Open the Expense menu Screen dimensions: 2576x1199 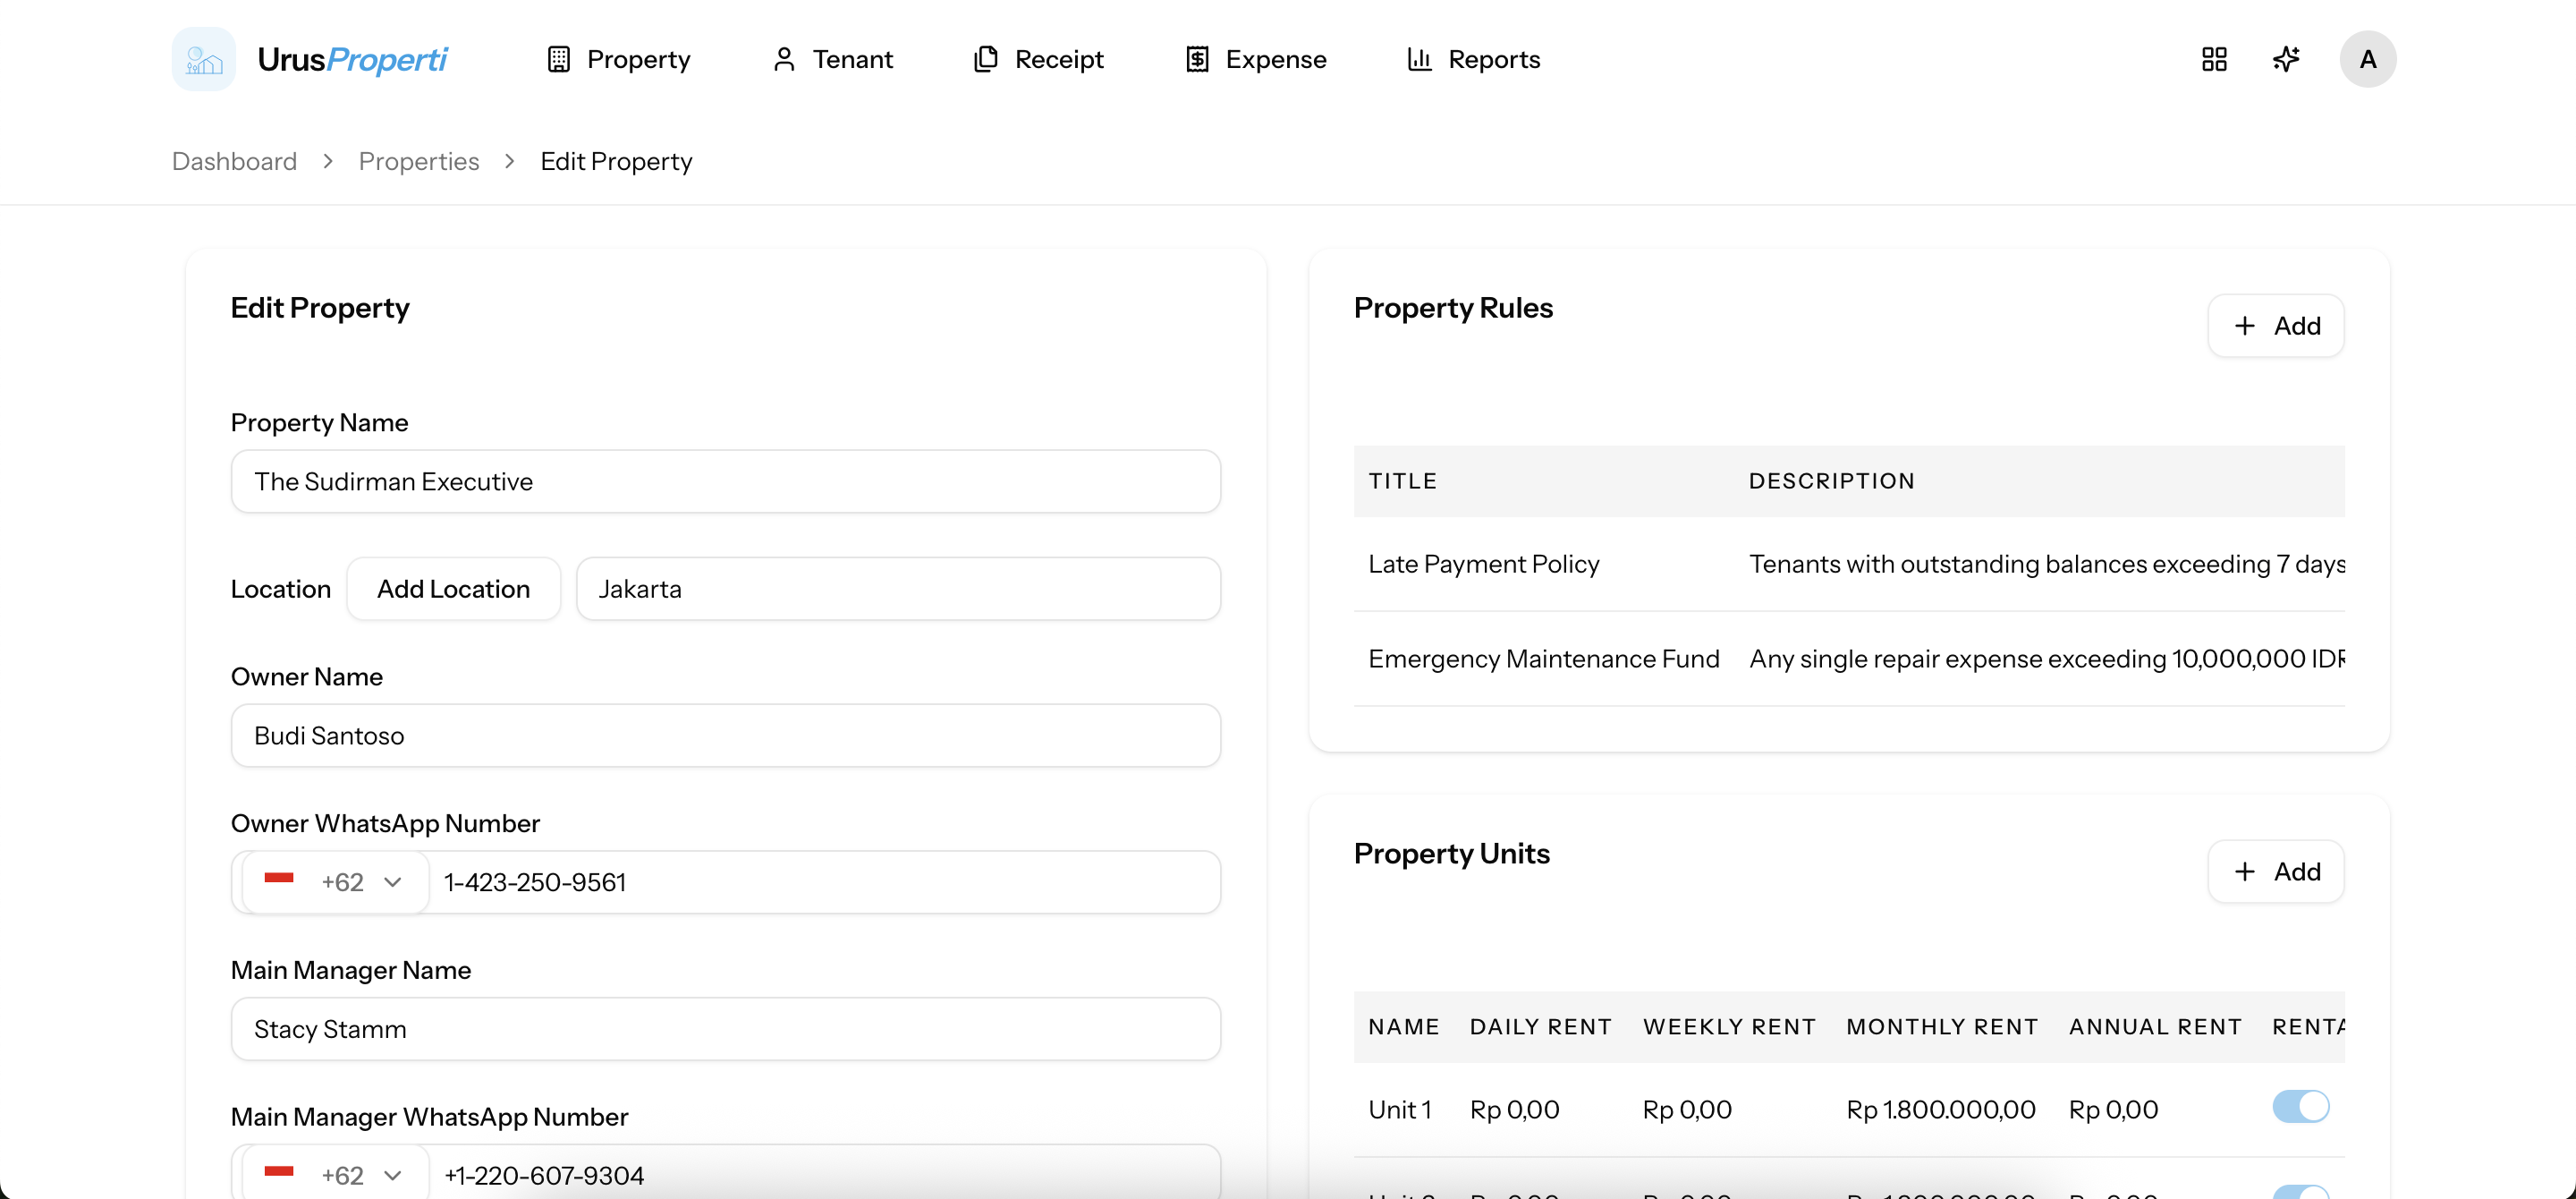[1256, 59]
